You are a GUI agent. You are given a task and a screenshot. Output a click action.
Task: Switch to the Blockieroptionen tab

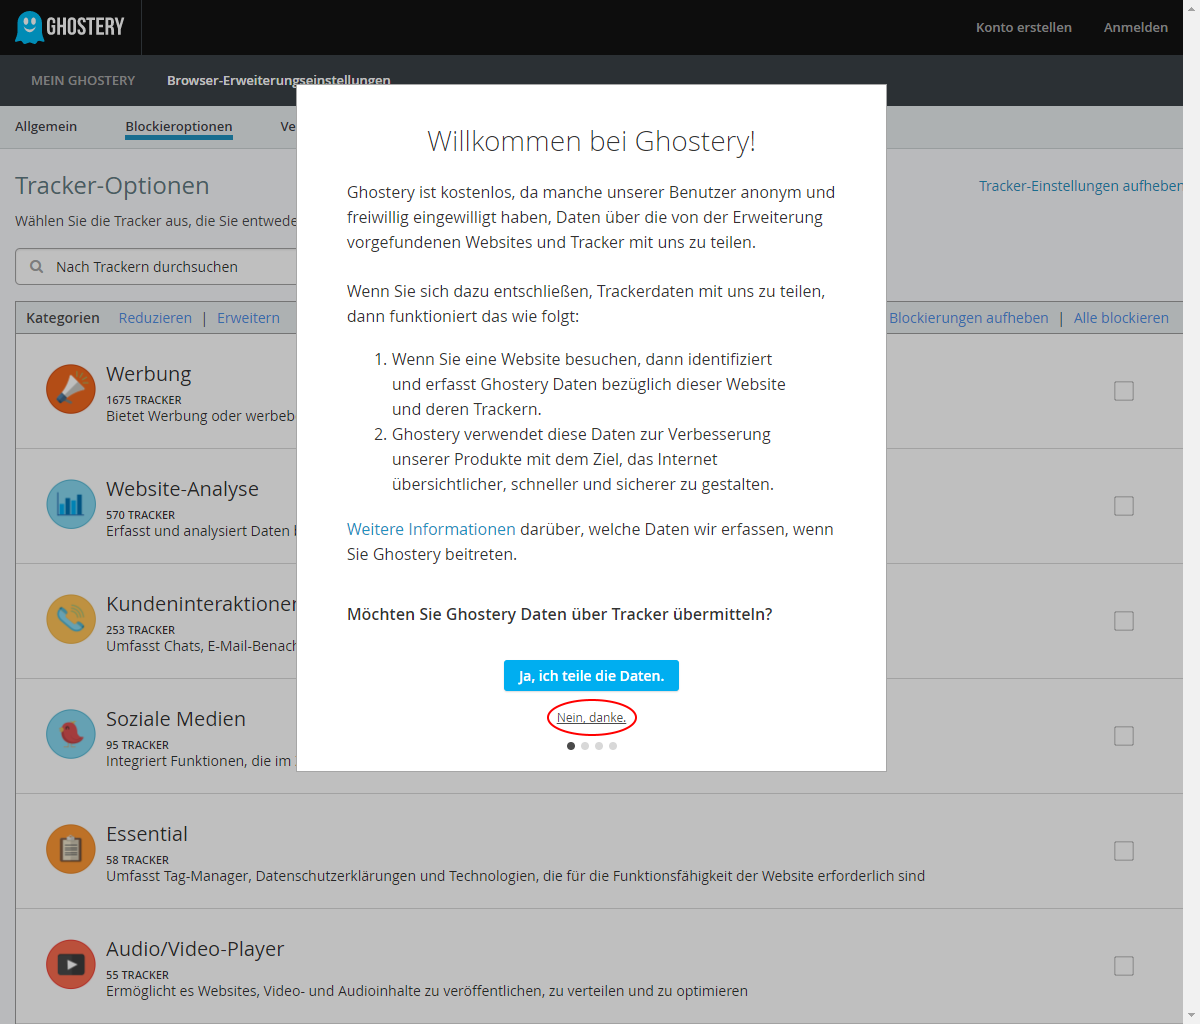[x=179, y=127]
